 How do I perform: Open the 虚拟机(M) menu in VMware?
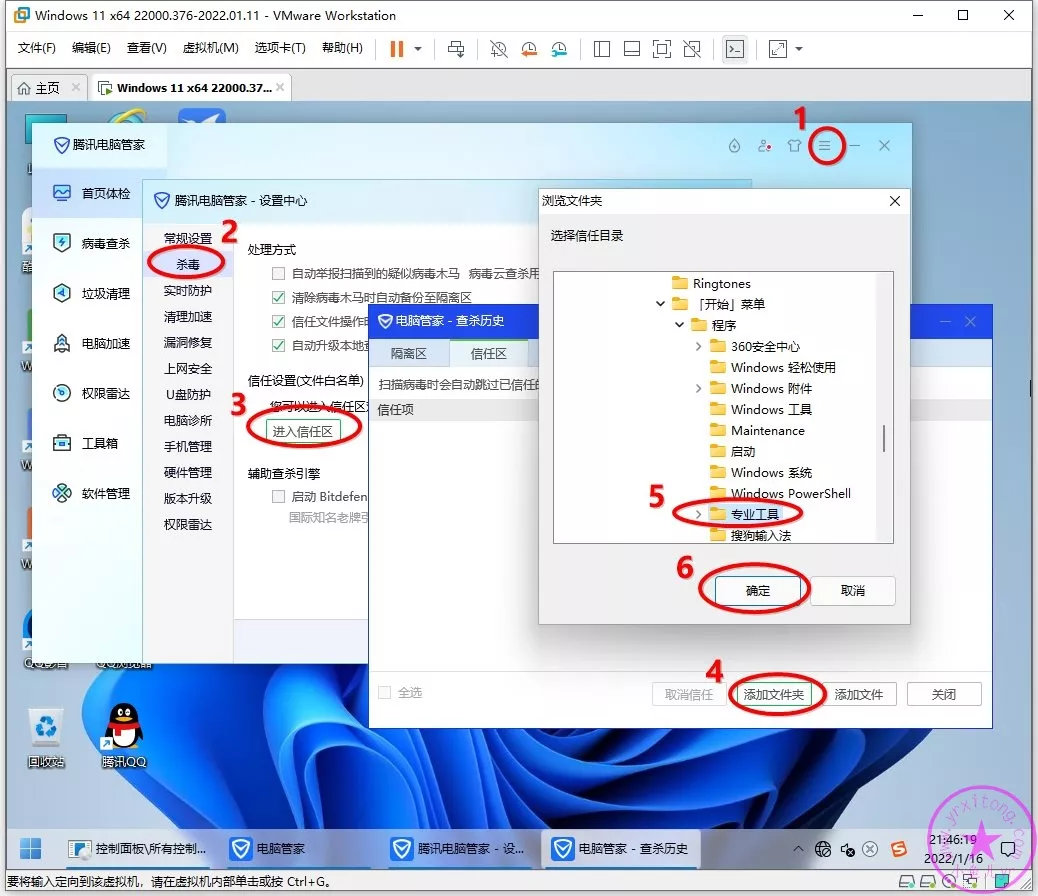(x=210, y=48)
